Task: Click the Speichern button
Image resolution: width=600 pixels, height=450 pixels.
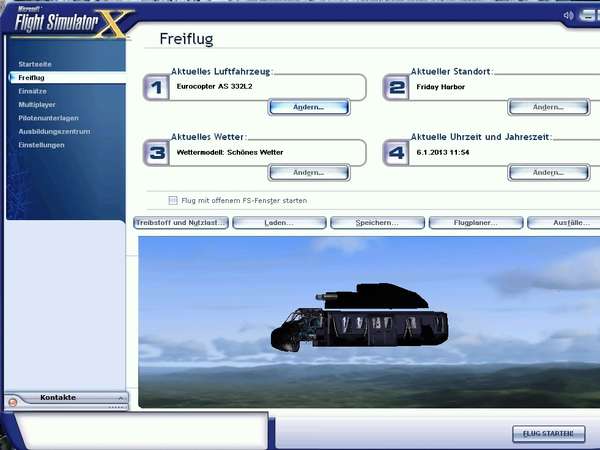Action: coord(377,223)
